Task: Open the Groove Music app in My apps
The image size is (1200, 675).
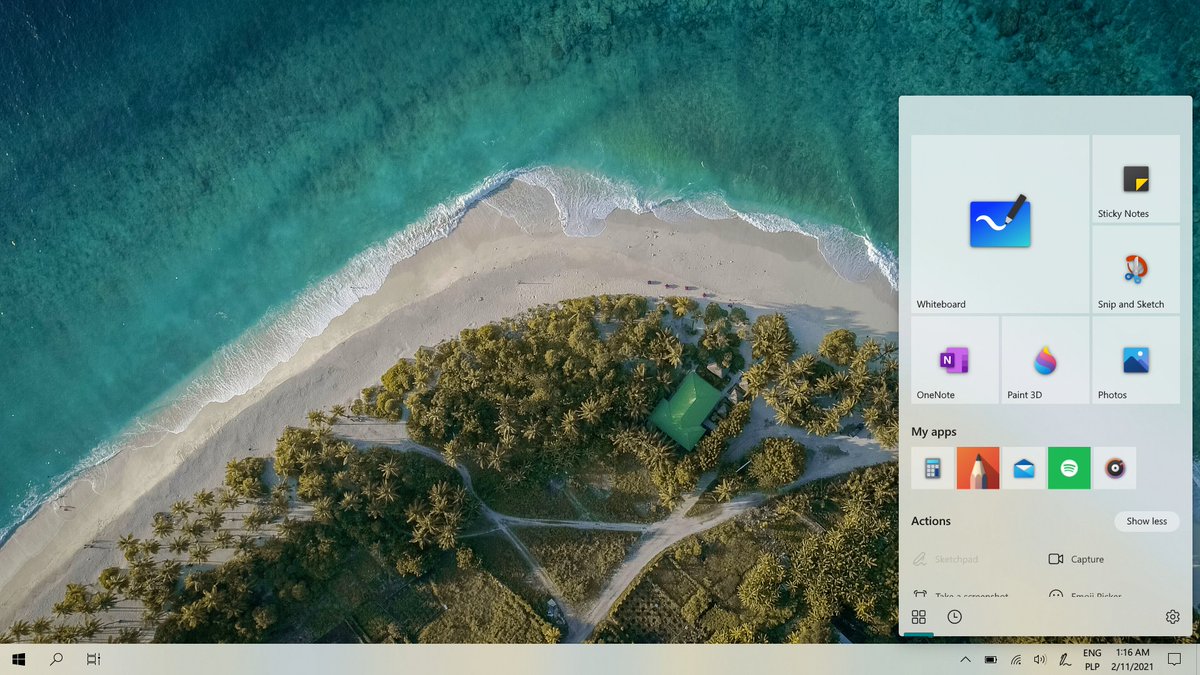Action: tap(1115, 468)
